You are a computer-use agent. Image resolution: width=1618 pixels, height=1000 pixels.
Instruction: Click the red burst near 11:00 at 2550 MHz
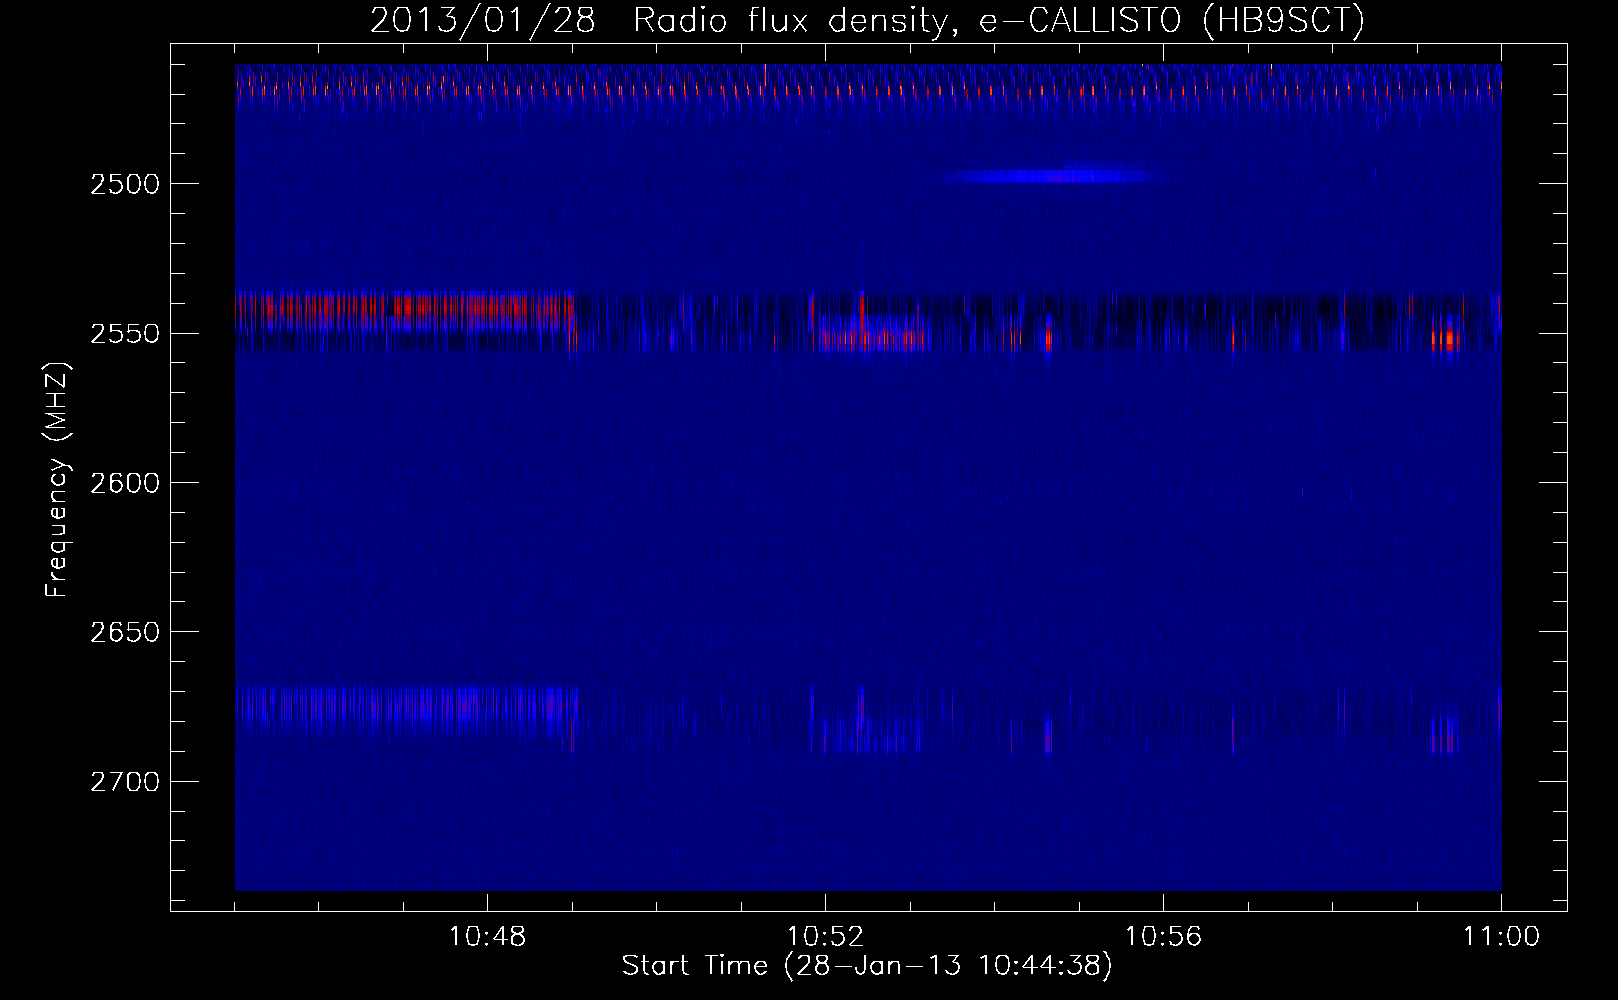tap(1444, 340)
